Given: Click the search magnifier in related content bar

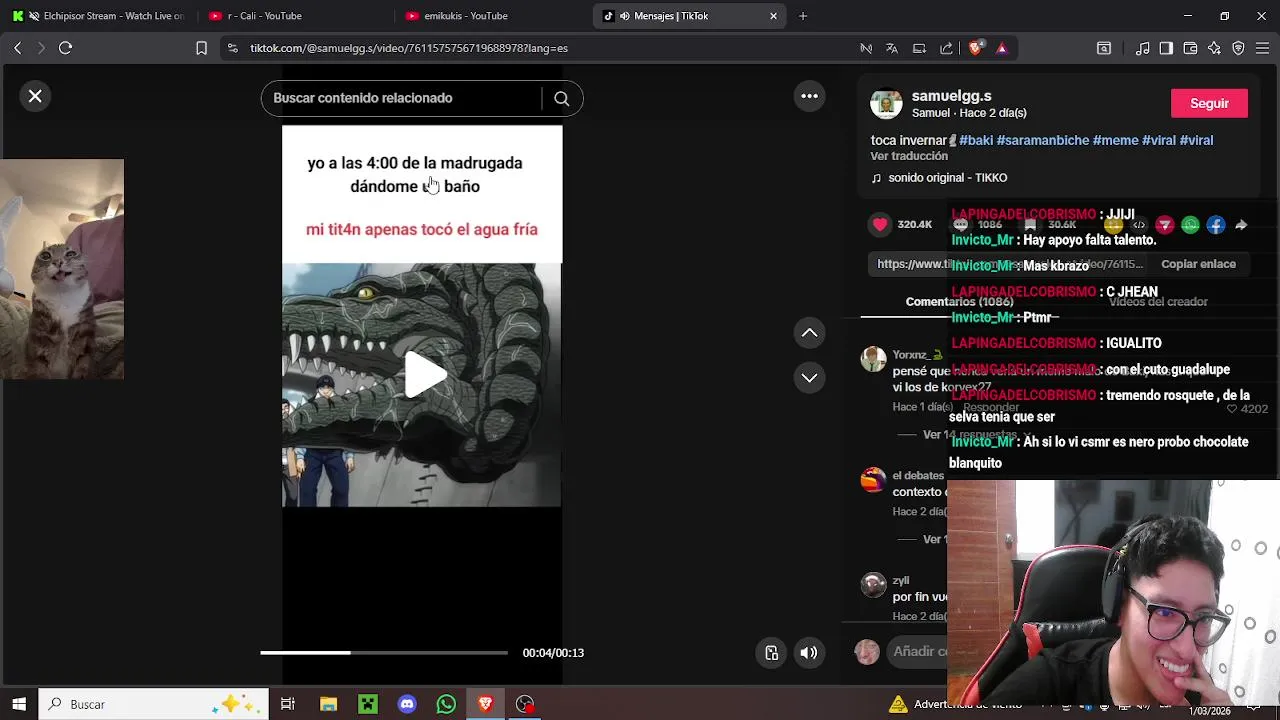Looking at the screenshot, I should 561,98.
